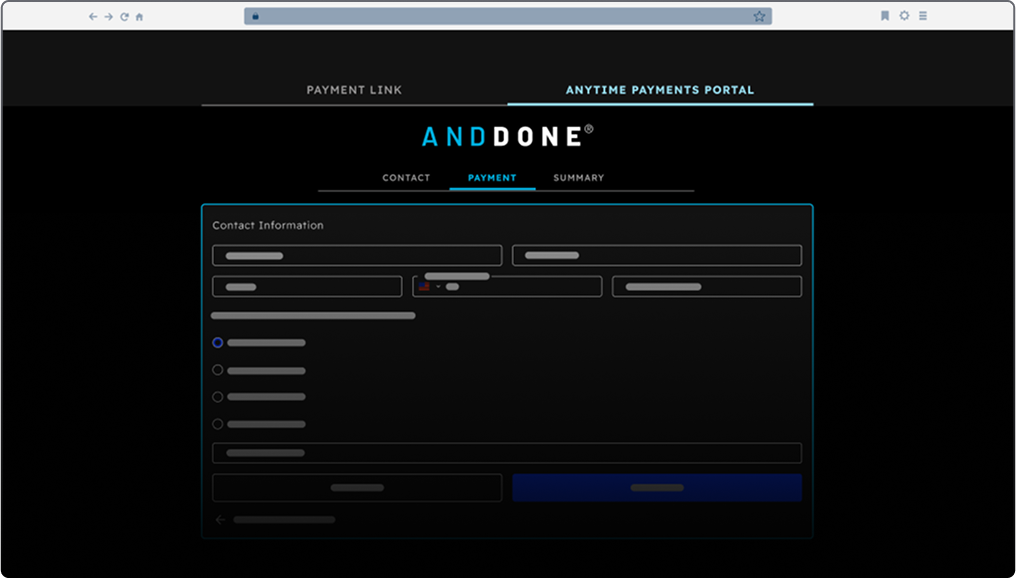Open the browser hamburger menu
The height and width of the screenshot is (578, 1016).
(923, 16)
